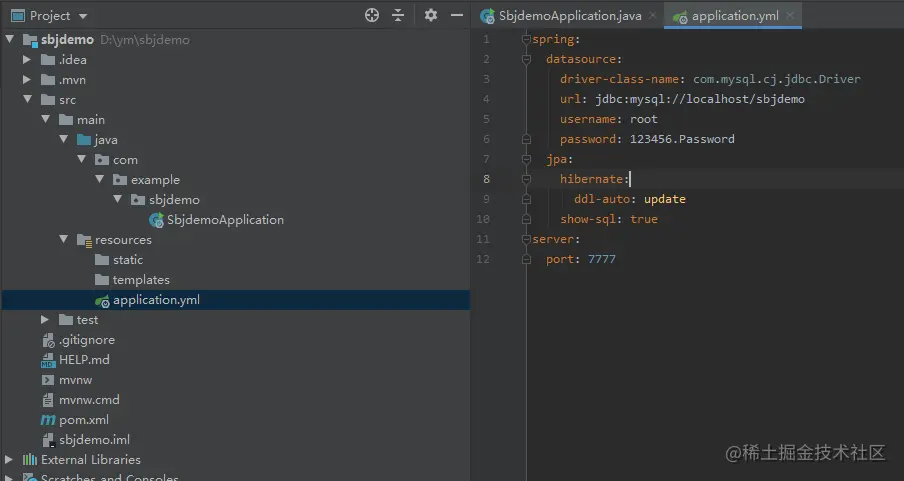Click the .gitignore file icon

coord(48,340)
